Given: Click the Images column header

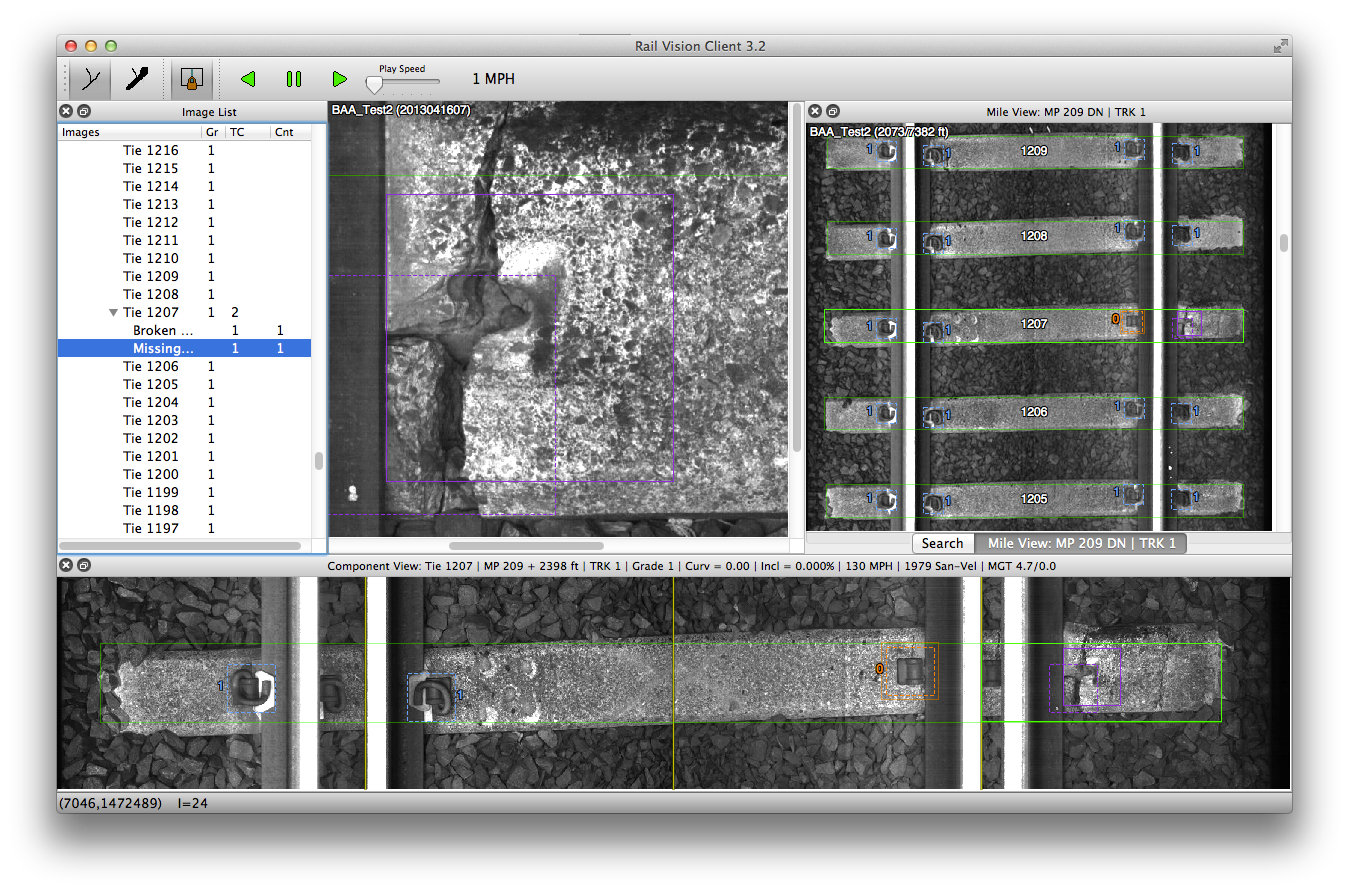Looking at the screenshot, I should point(81,132).
